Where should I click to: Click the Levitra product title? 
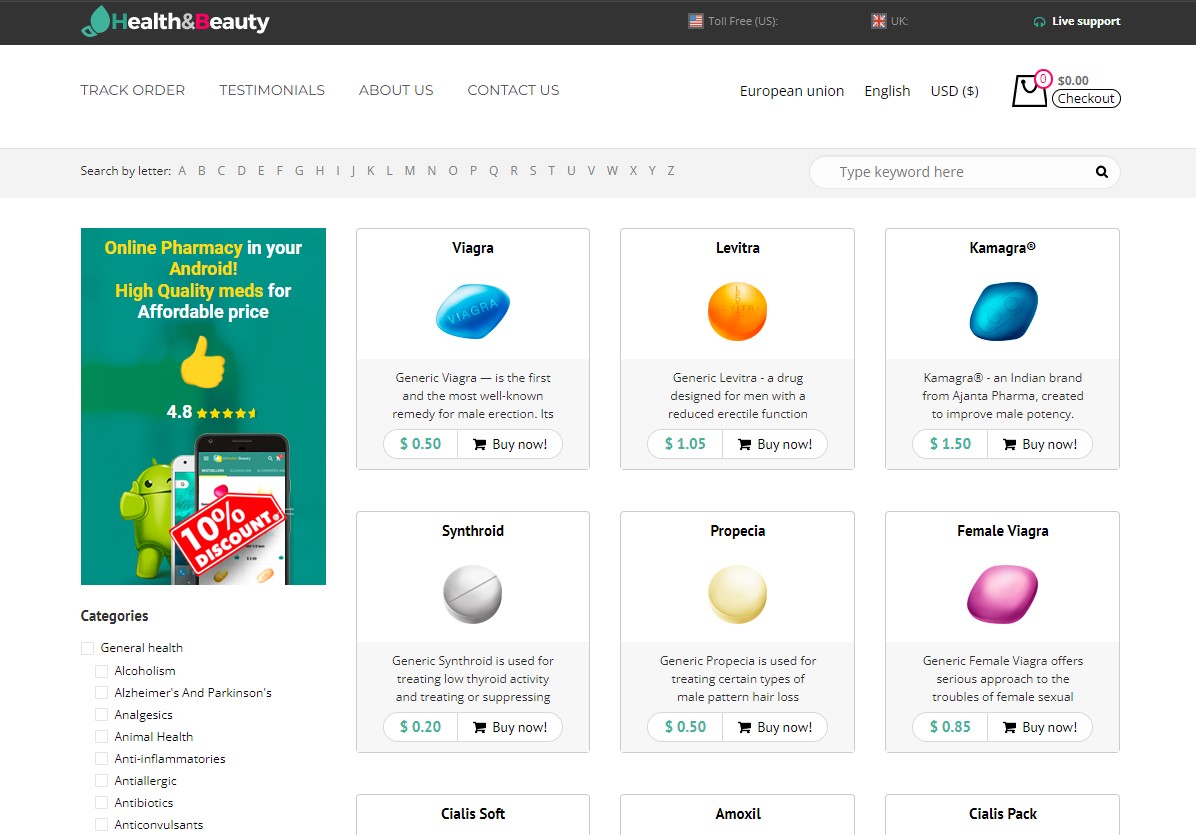point(737,248)
